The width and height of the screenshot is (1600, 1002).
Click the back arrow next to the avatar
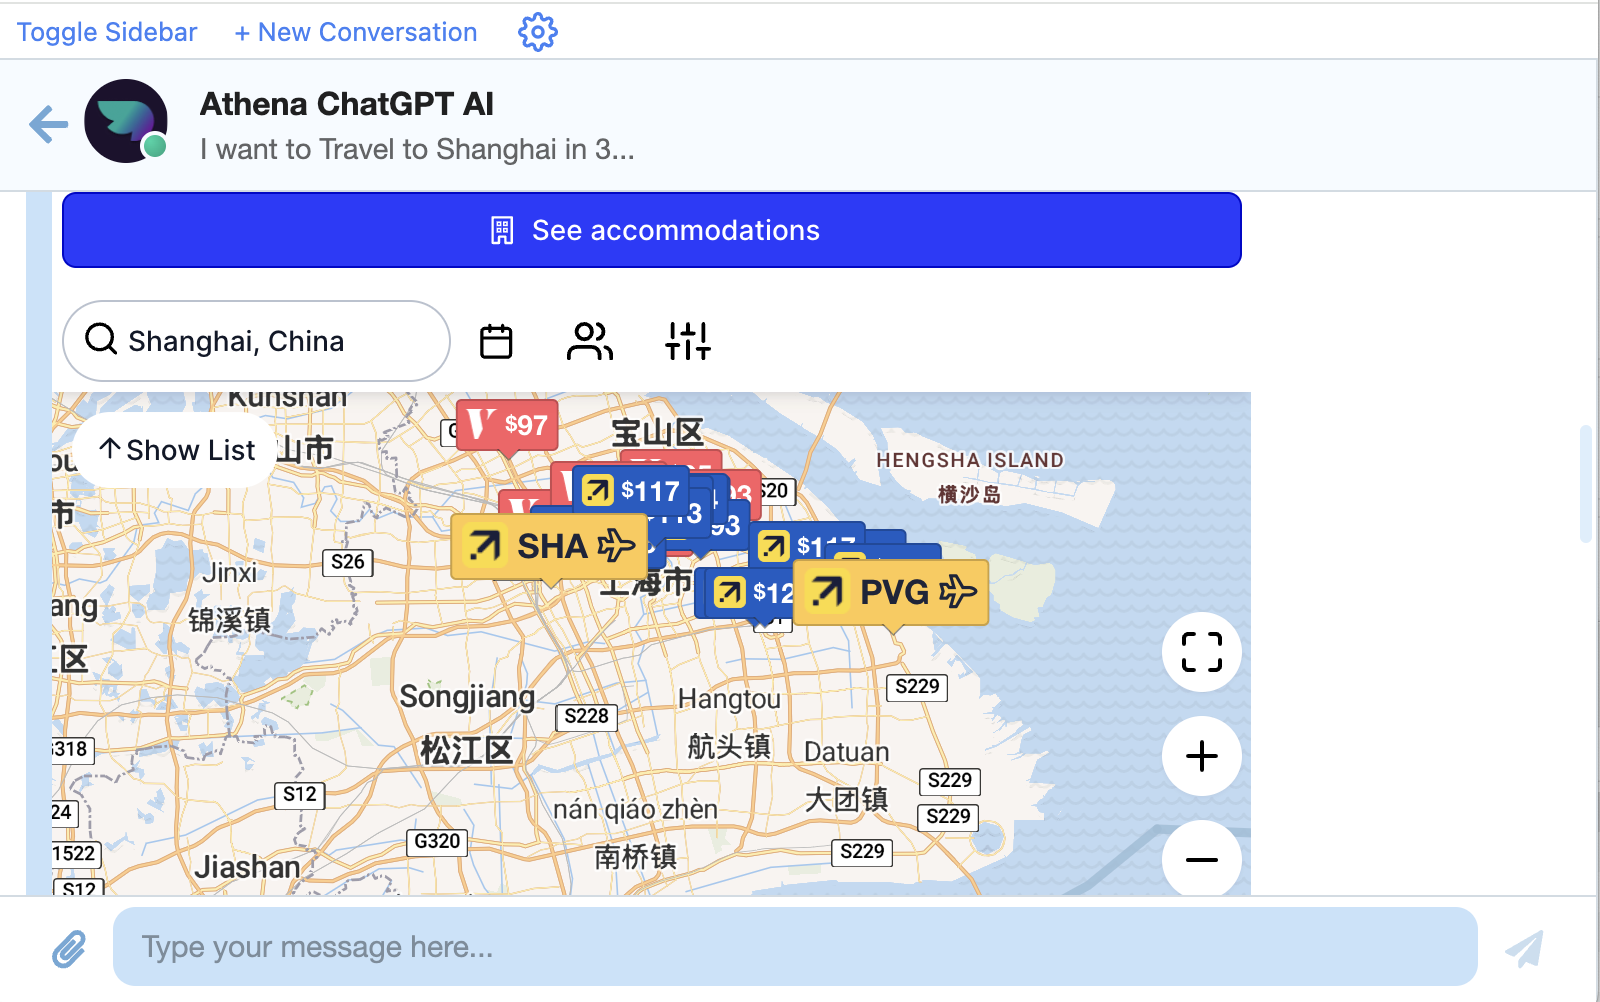pos(47,124)
